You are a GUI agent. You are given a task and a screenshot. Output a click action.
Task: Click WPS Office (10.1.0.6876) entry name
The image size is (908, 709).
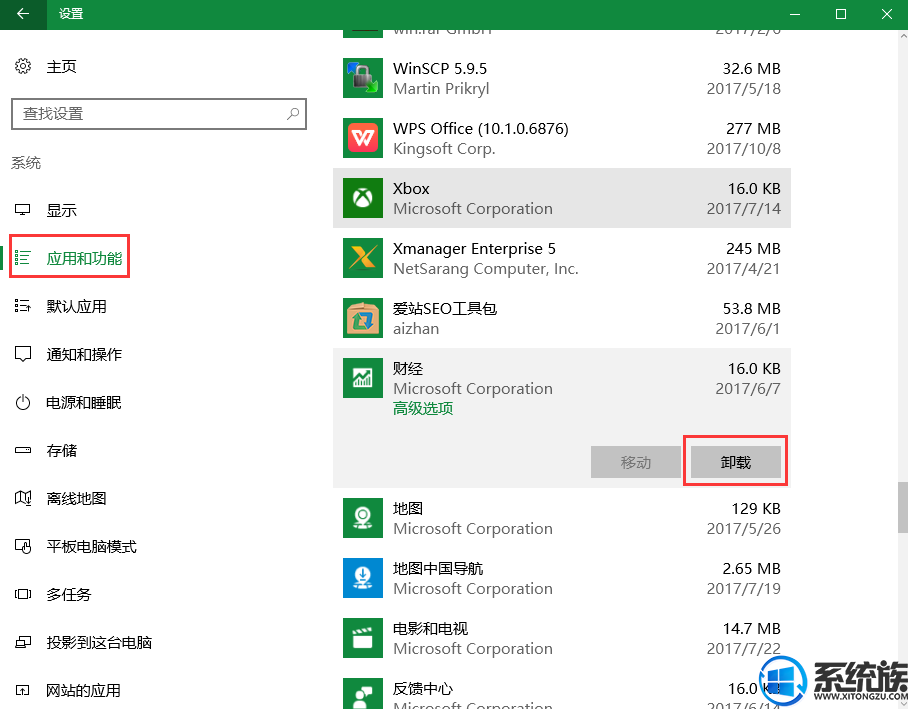[x=481, y=129]
